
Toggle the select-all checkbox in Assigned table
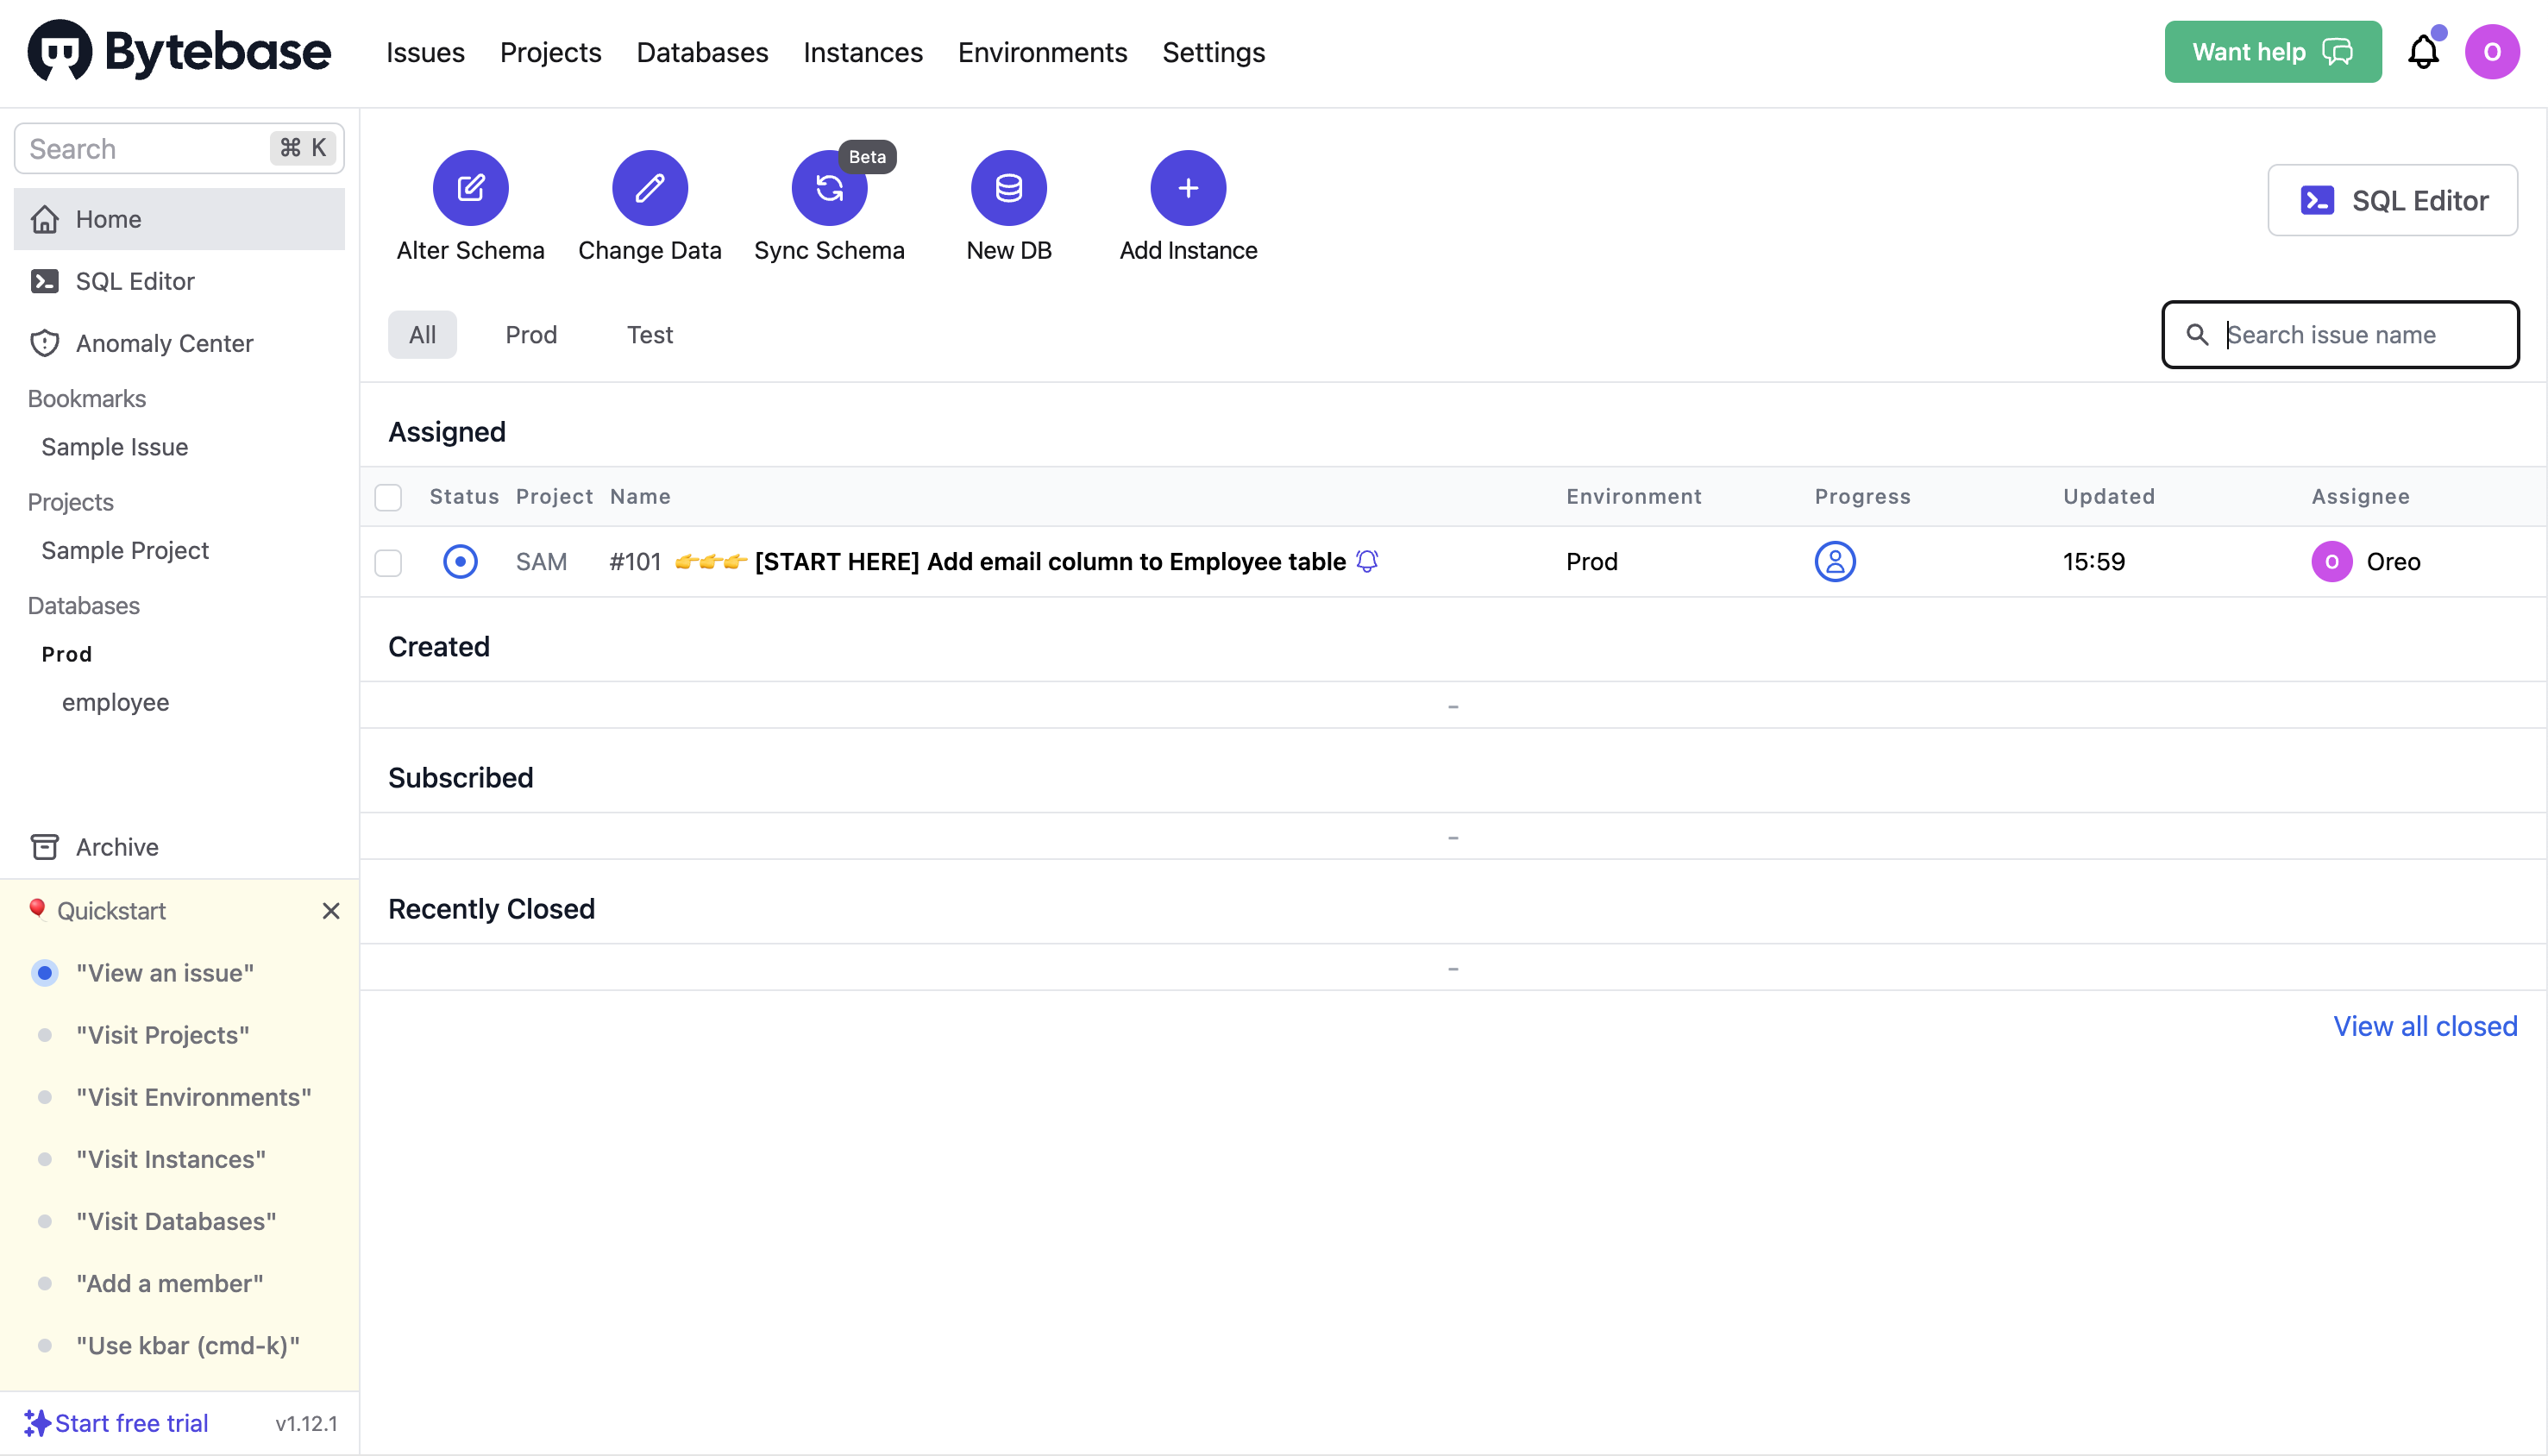click(x=388, y=496)
